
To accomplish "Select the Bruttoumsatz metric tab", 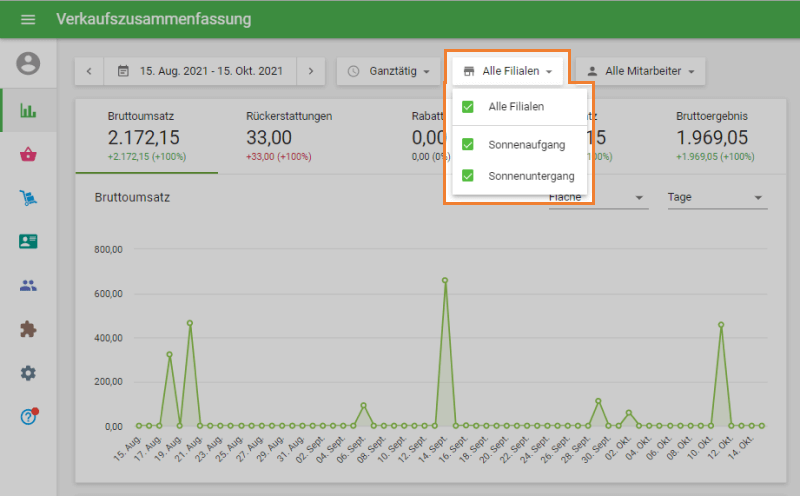I will (146, 135).
